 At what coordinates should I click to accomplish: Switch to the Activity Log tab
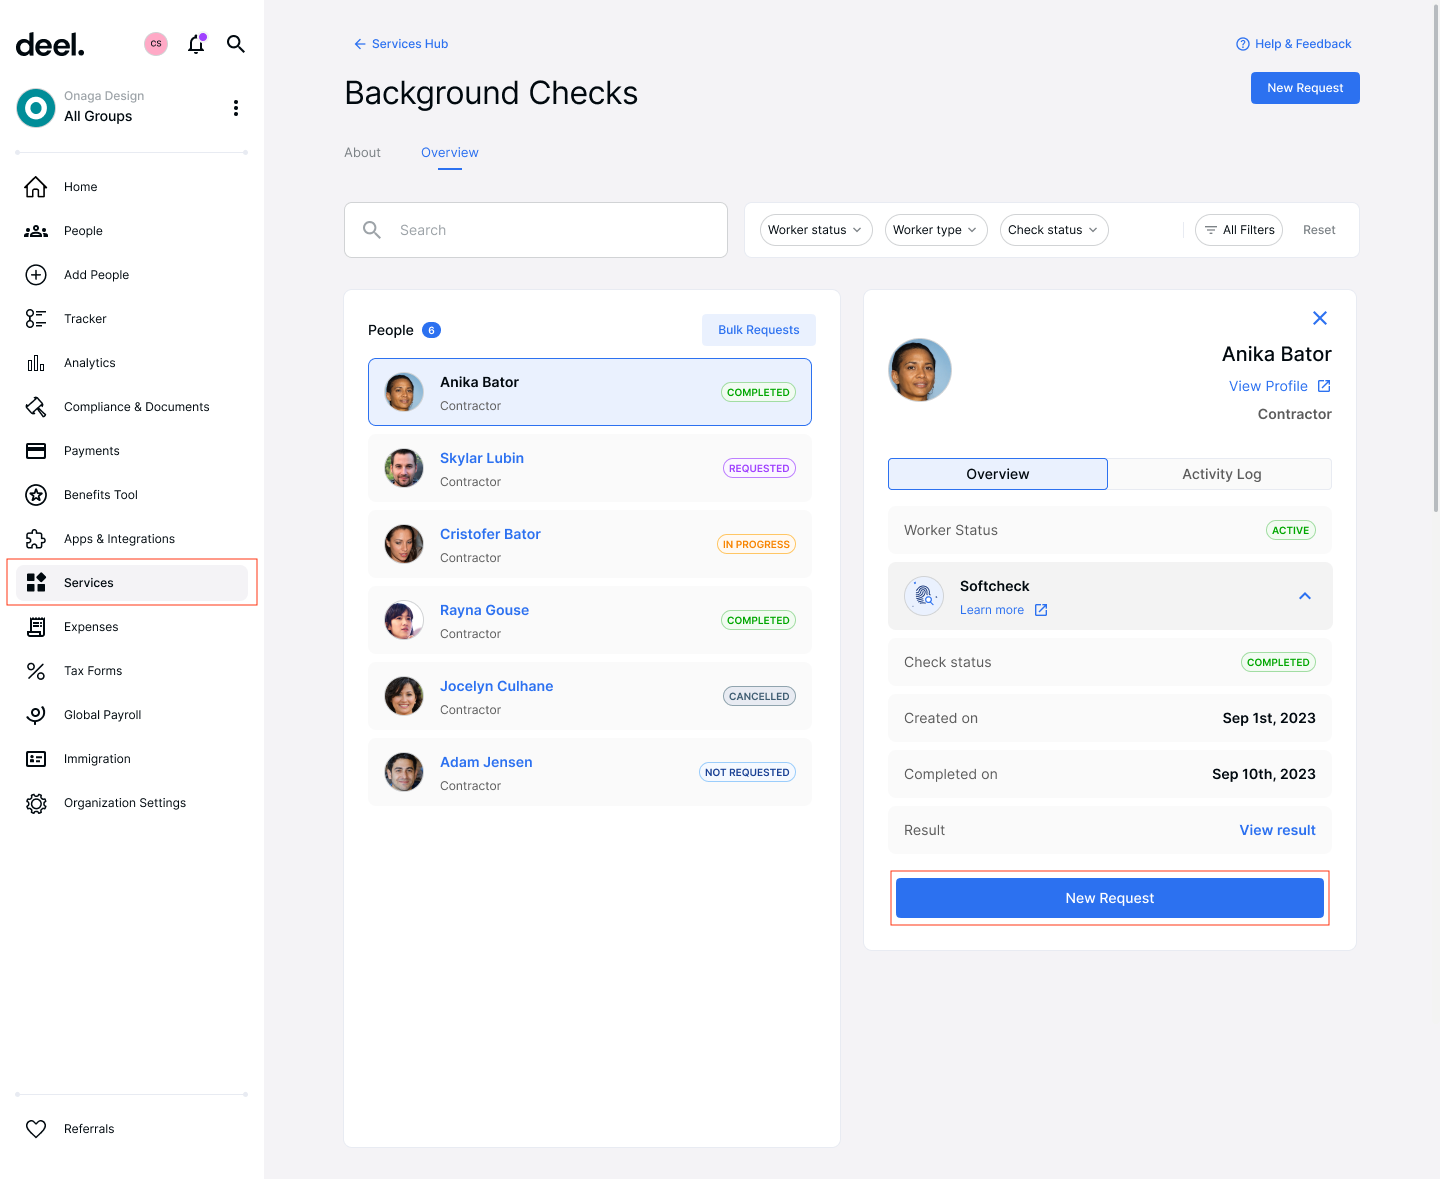1220,474
